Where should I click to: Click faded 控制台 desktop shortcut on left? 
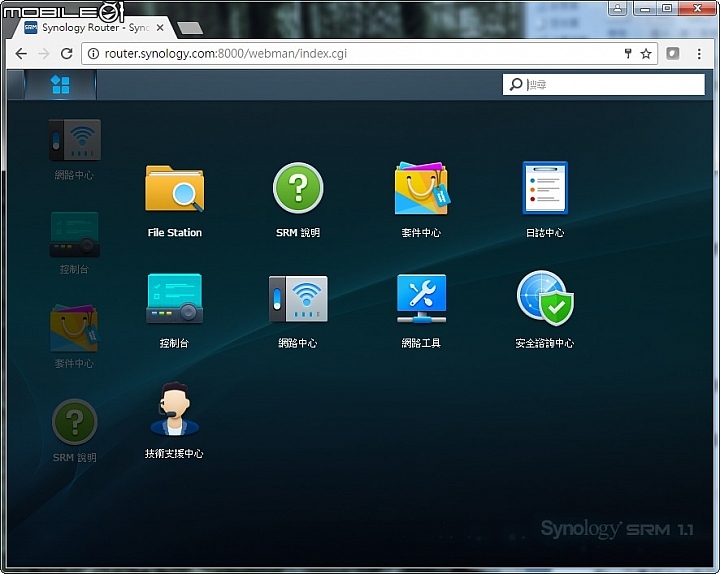(74, 234)
